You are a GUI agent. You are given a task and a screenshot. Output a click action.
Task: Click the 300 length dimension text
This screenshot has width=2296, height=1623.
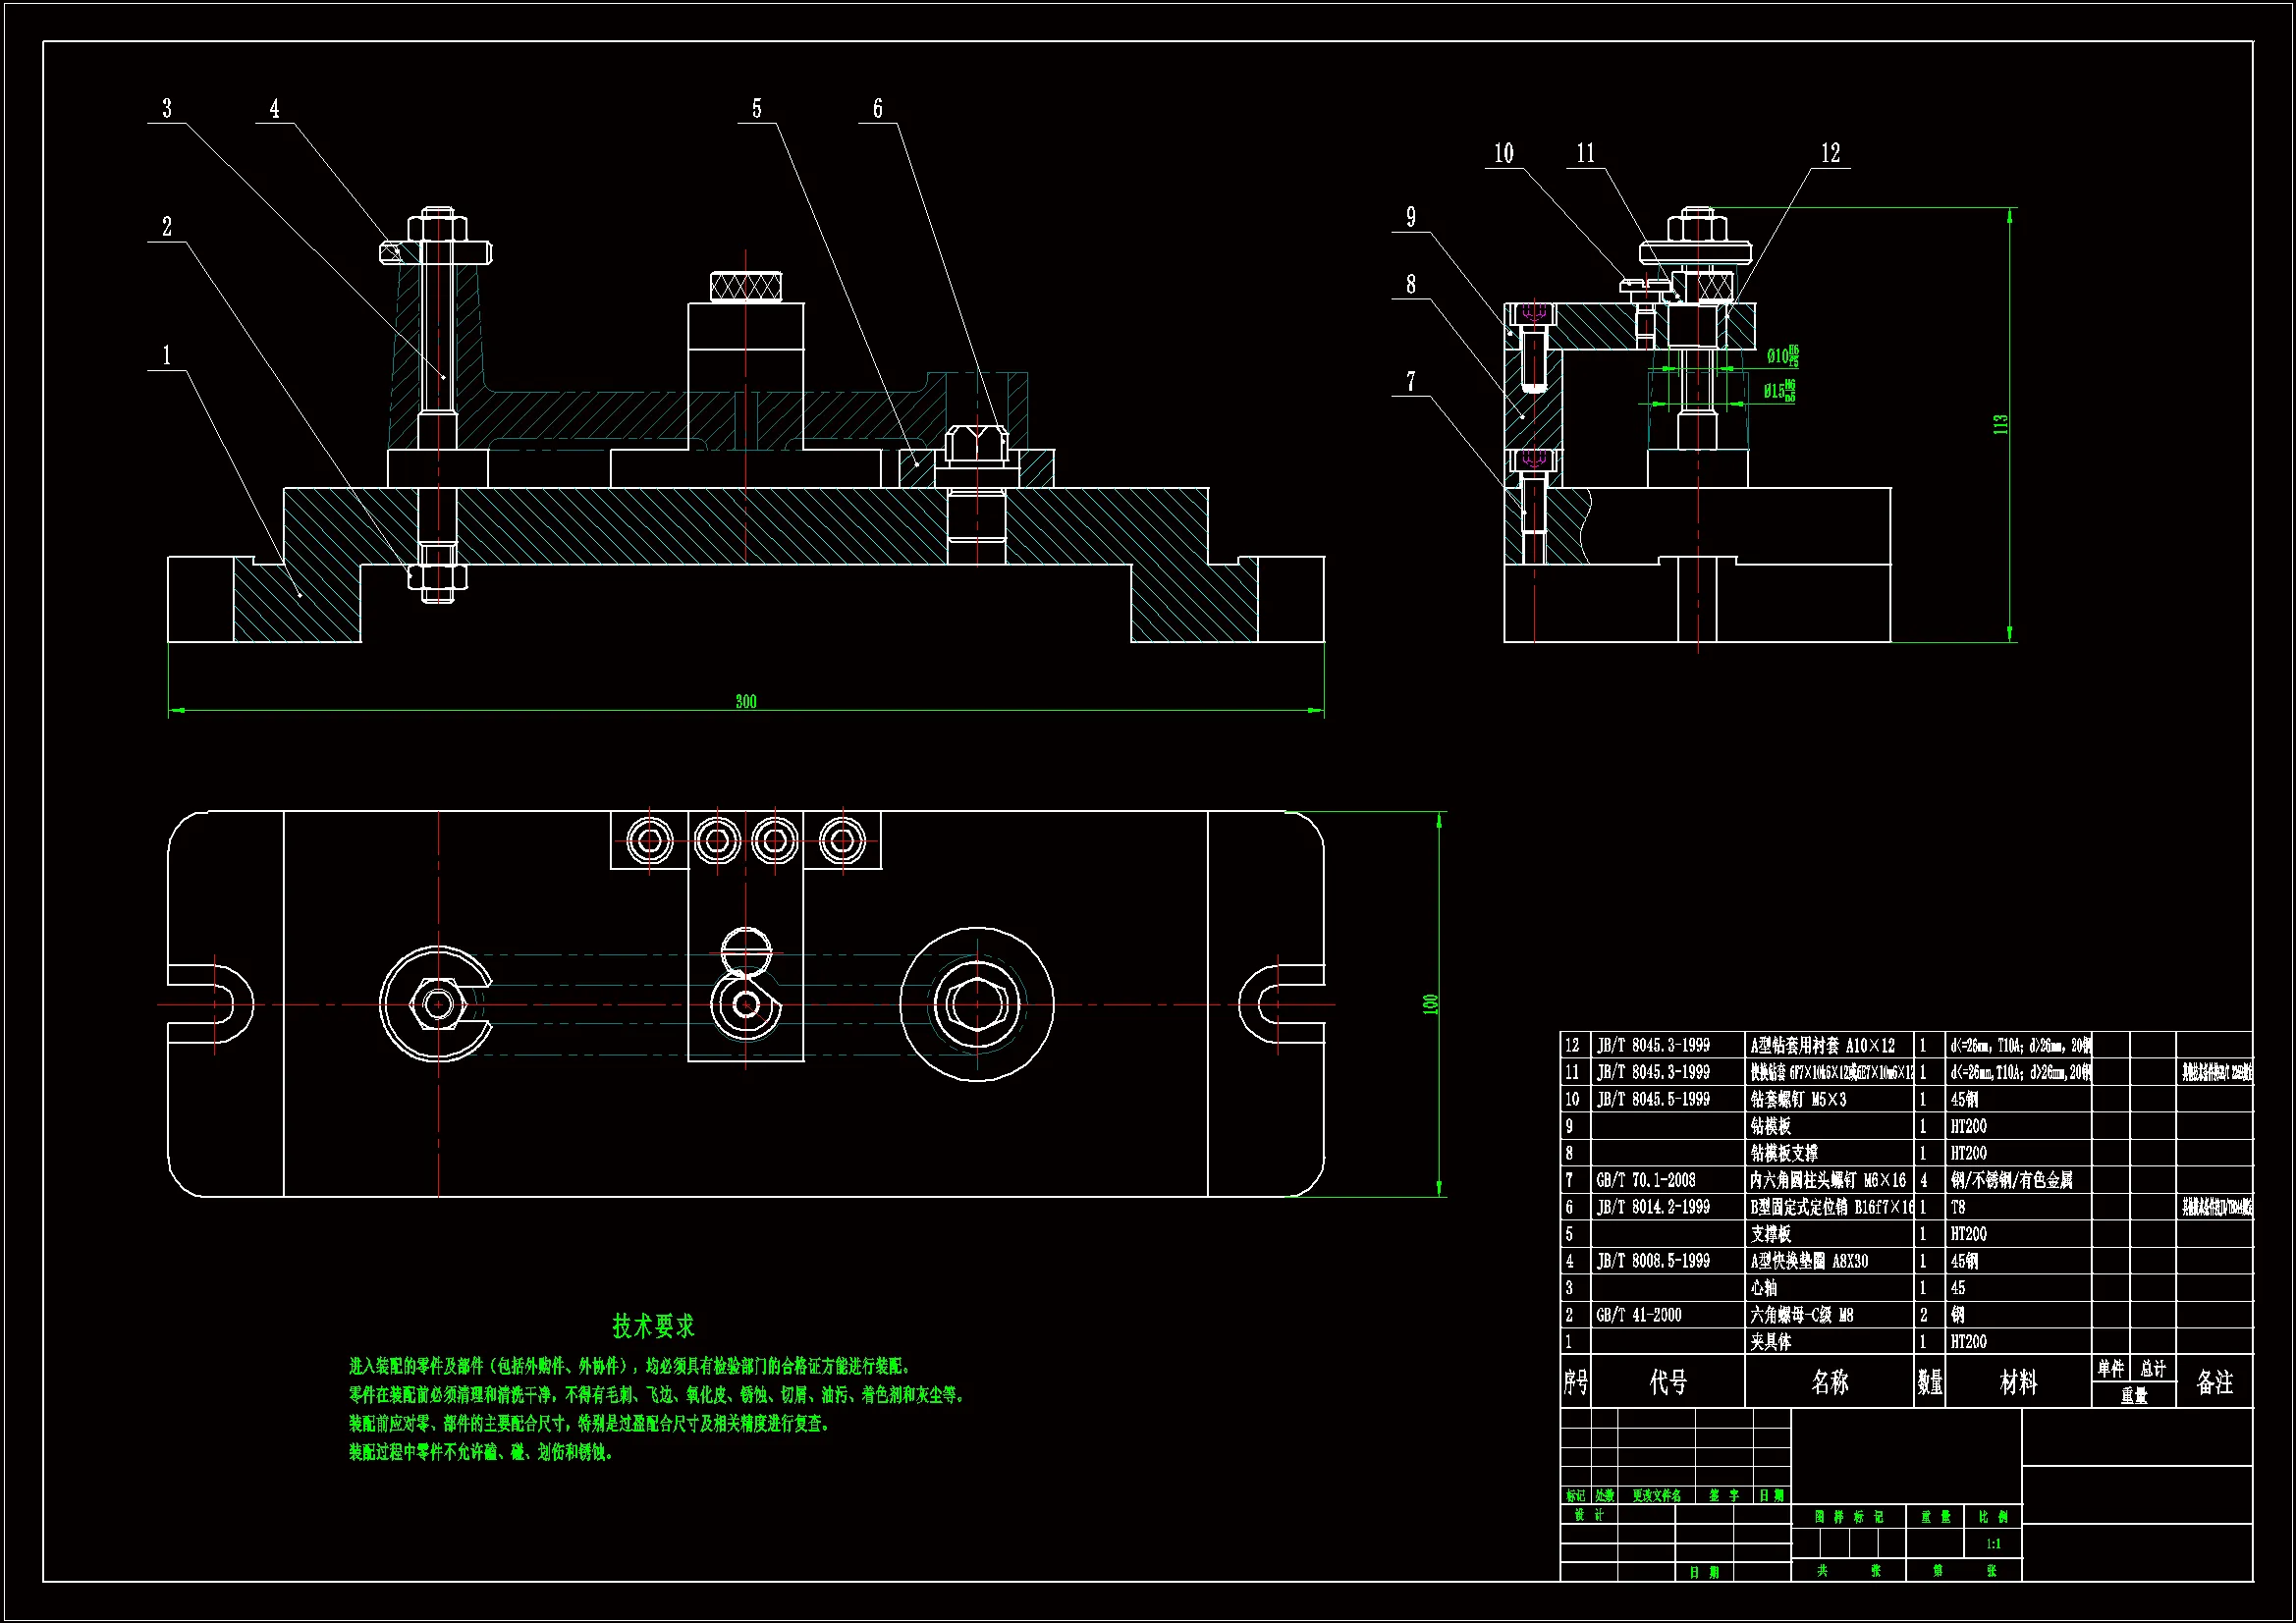(746, 702)
